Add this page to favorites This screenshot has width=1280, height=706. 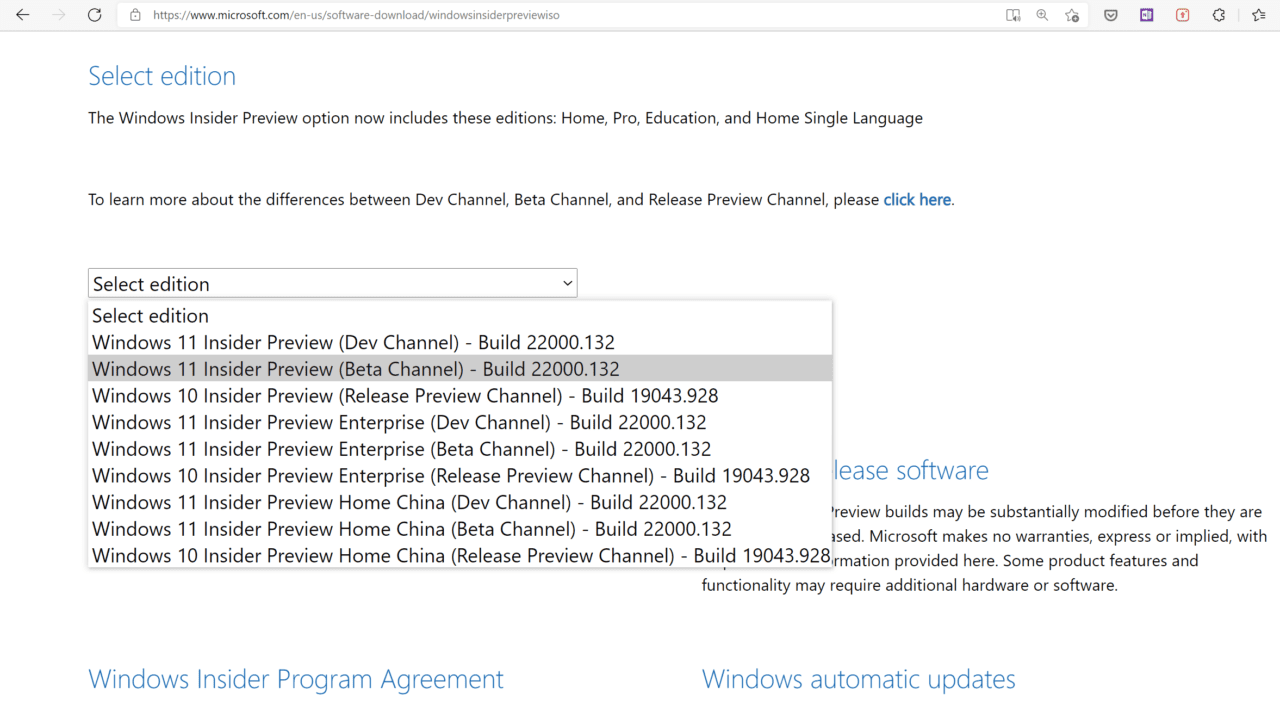[1072, 15]
